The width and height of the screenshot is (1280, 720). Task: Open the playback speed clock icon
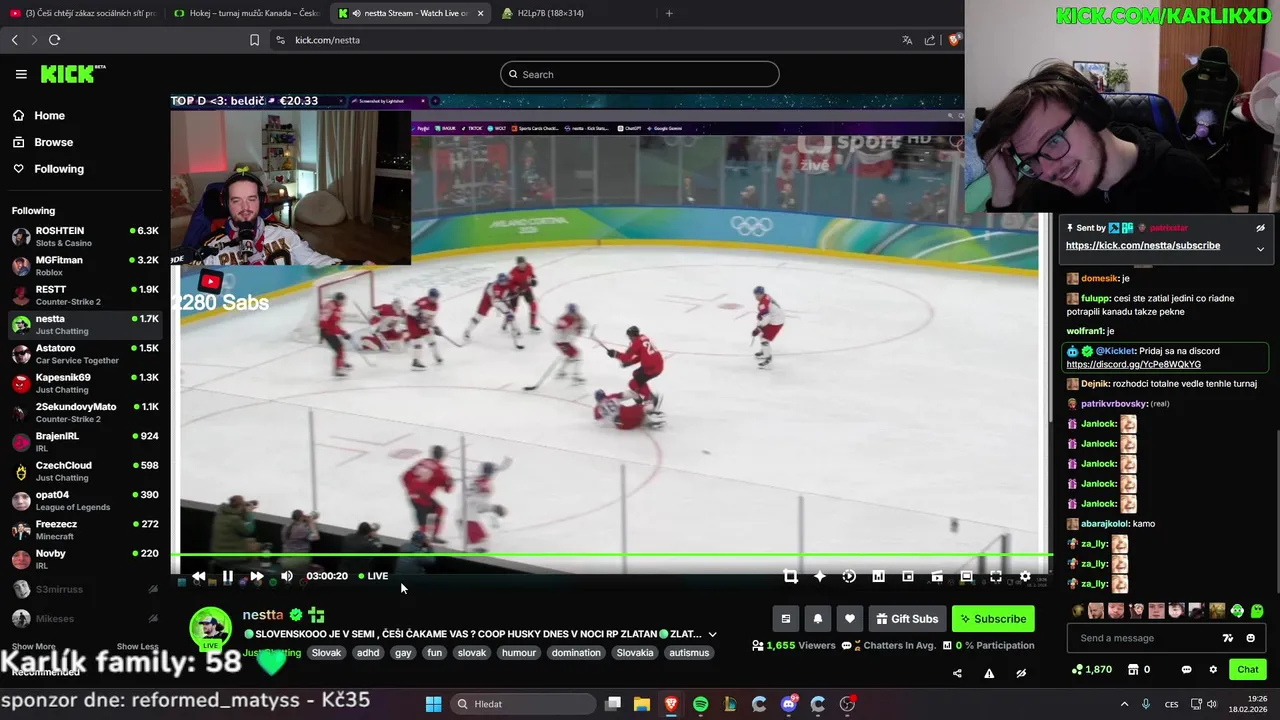click(849, 576)
